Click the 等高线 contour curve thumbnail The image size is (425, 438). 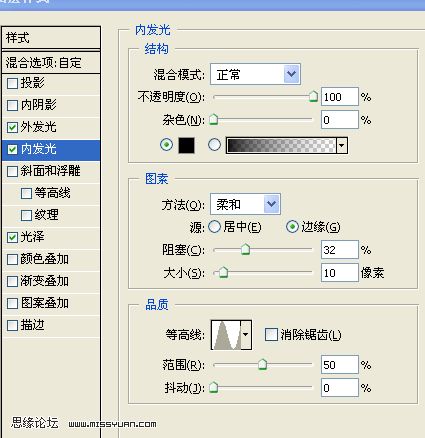(226, 335)
